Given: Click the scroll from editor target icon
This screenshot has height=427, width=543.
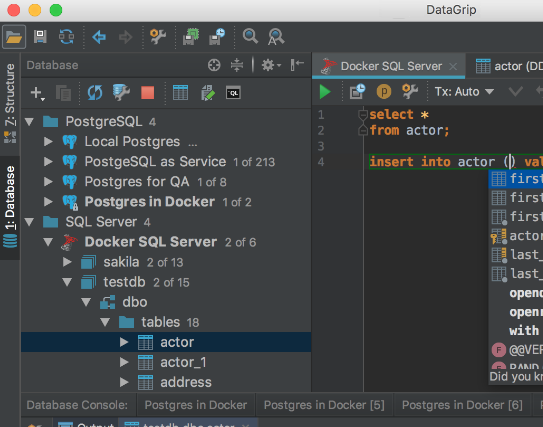Looking at the screenshot, I should click(214, 65).
